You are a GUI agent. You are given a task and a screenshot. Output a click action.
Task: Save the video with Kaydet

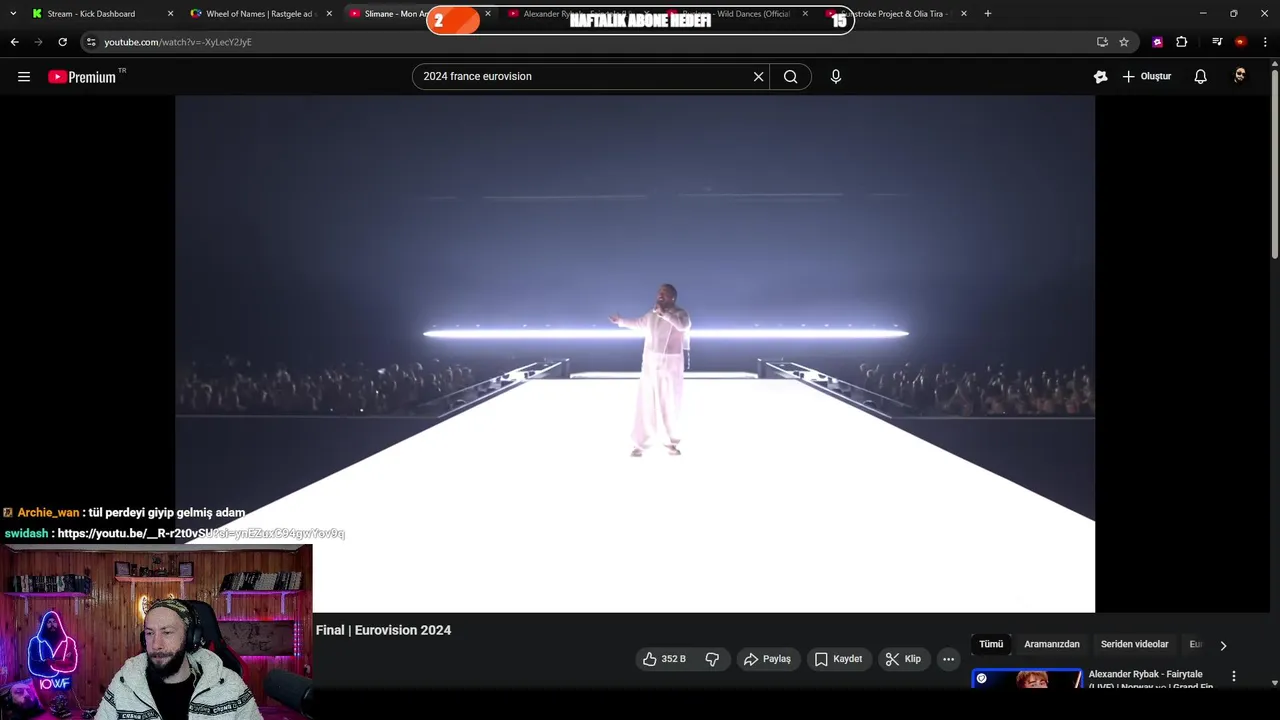[x=838, y=659]
